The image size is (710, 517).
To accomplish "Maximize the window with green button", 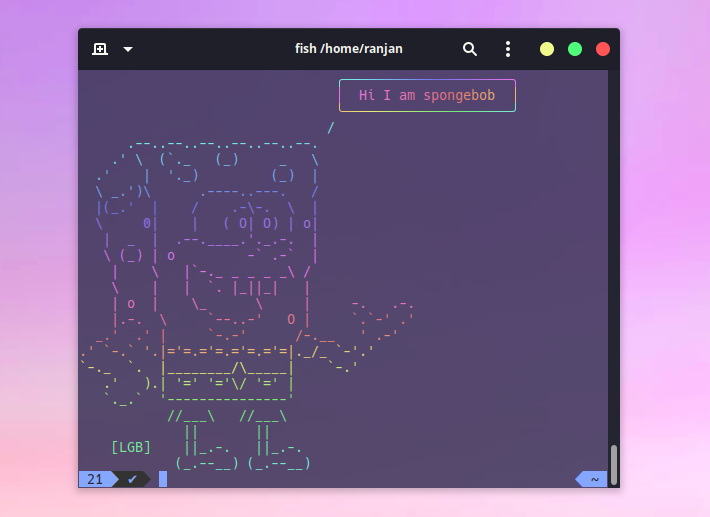I will (x=575, y=49).
